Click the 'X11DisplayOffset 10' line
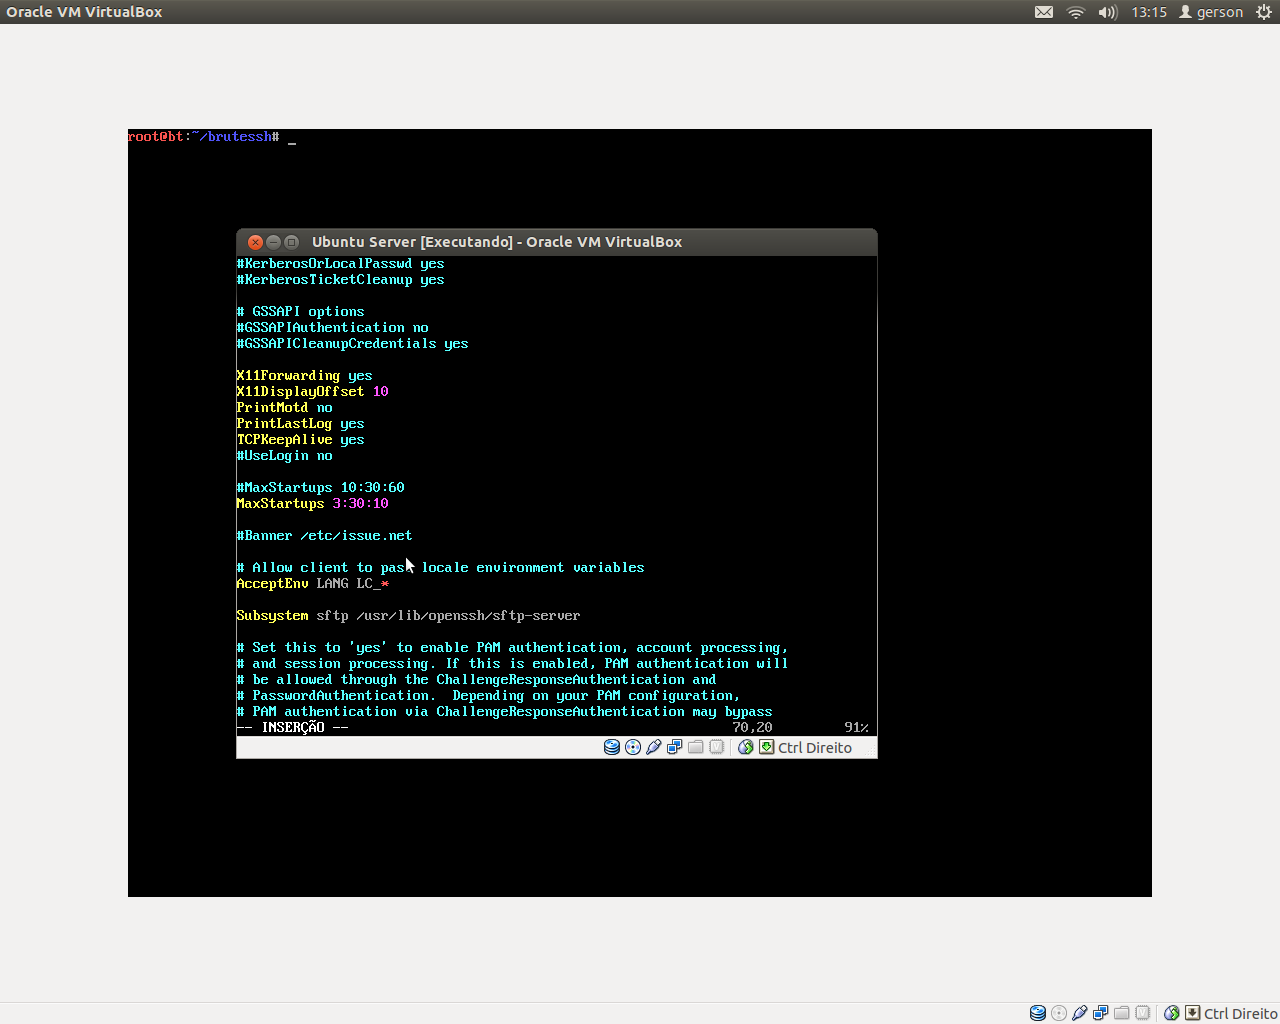The height and width of the screenshot is (1024, 1280). coord(312,392)
